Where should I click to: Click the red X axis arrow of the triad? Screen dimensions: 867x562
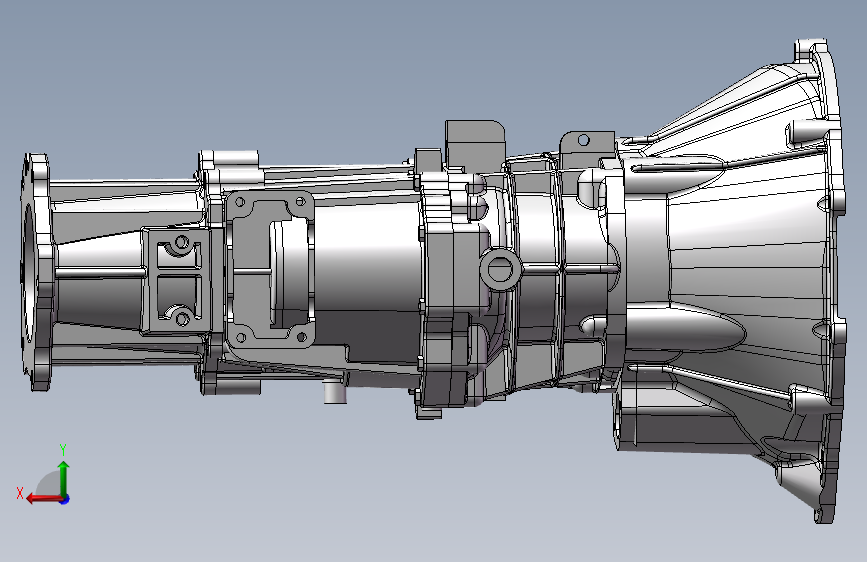44,499
